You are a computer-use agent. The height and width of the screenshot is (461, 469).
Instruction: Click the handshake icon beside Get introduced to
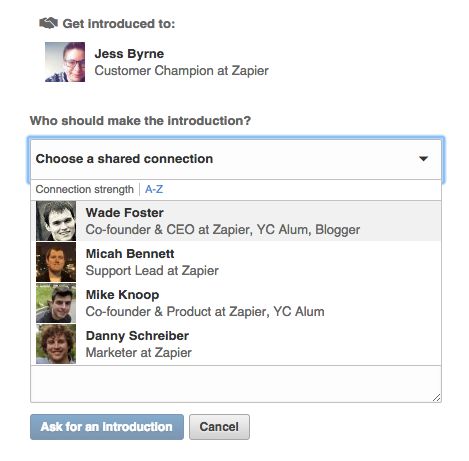tap(48, 23)
